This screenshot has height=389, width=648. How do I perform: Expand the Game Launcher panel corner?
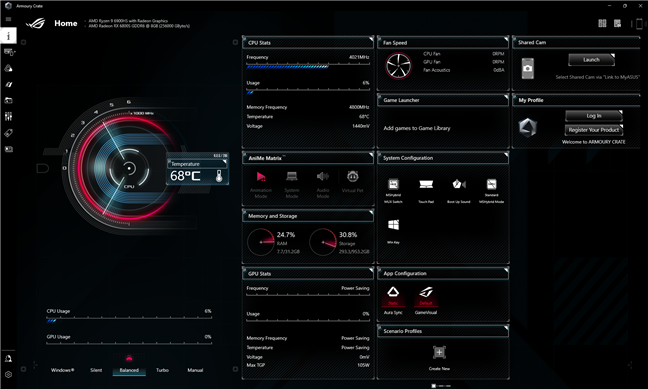pos(506,97)
